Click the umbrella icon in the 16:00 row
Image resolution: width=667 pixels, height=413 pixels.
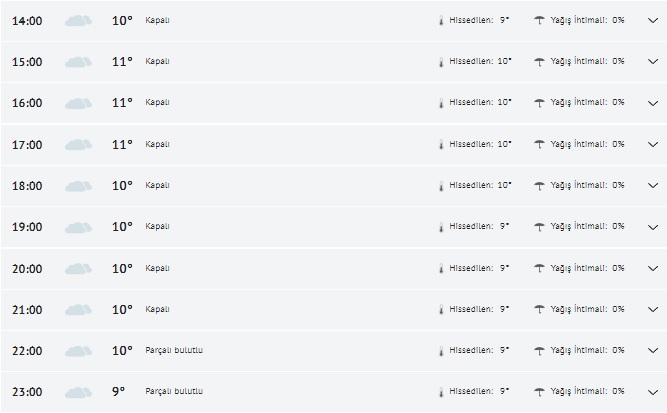coord(540,103)
